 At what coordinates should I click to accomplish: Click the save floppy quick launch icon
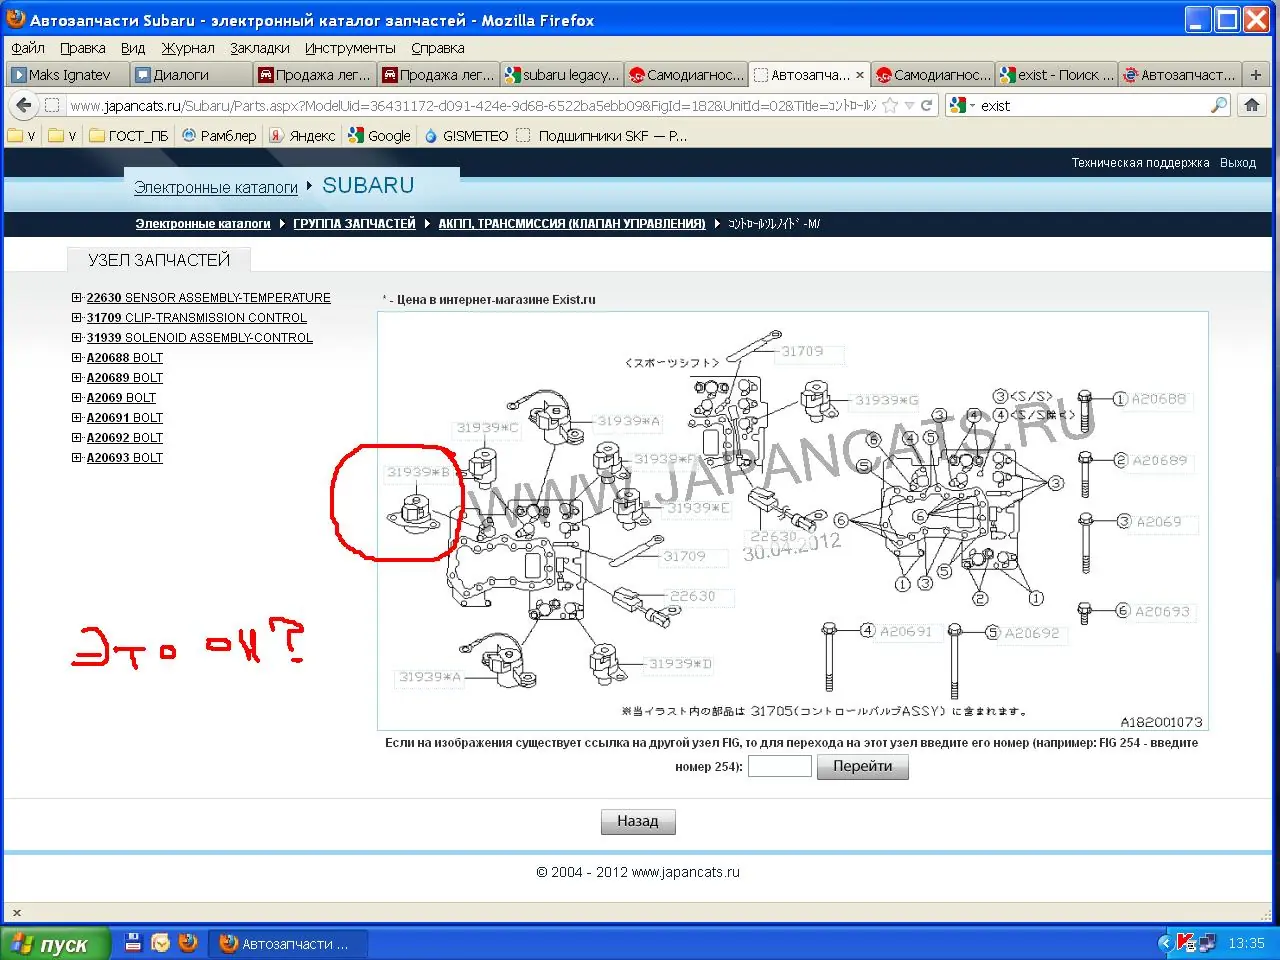tap(133, 942)
